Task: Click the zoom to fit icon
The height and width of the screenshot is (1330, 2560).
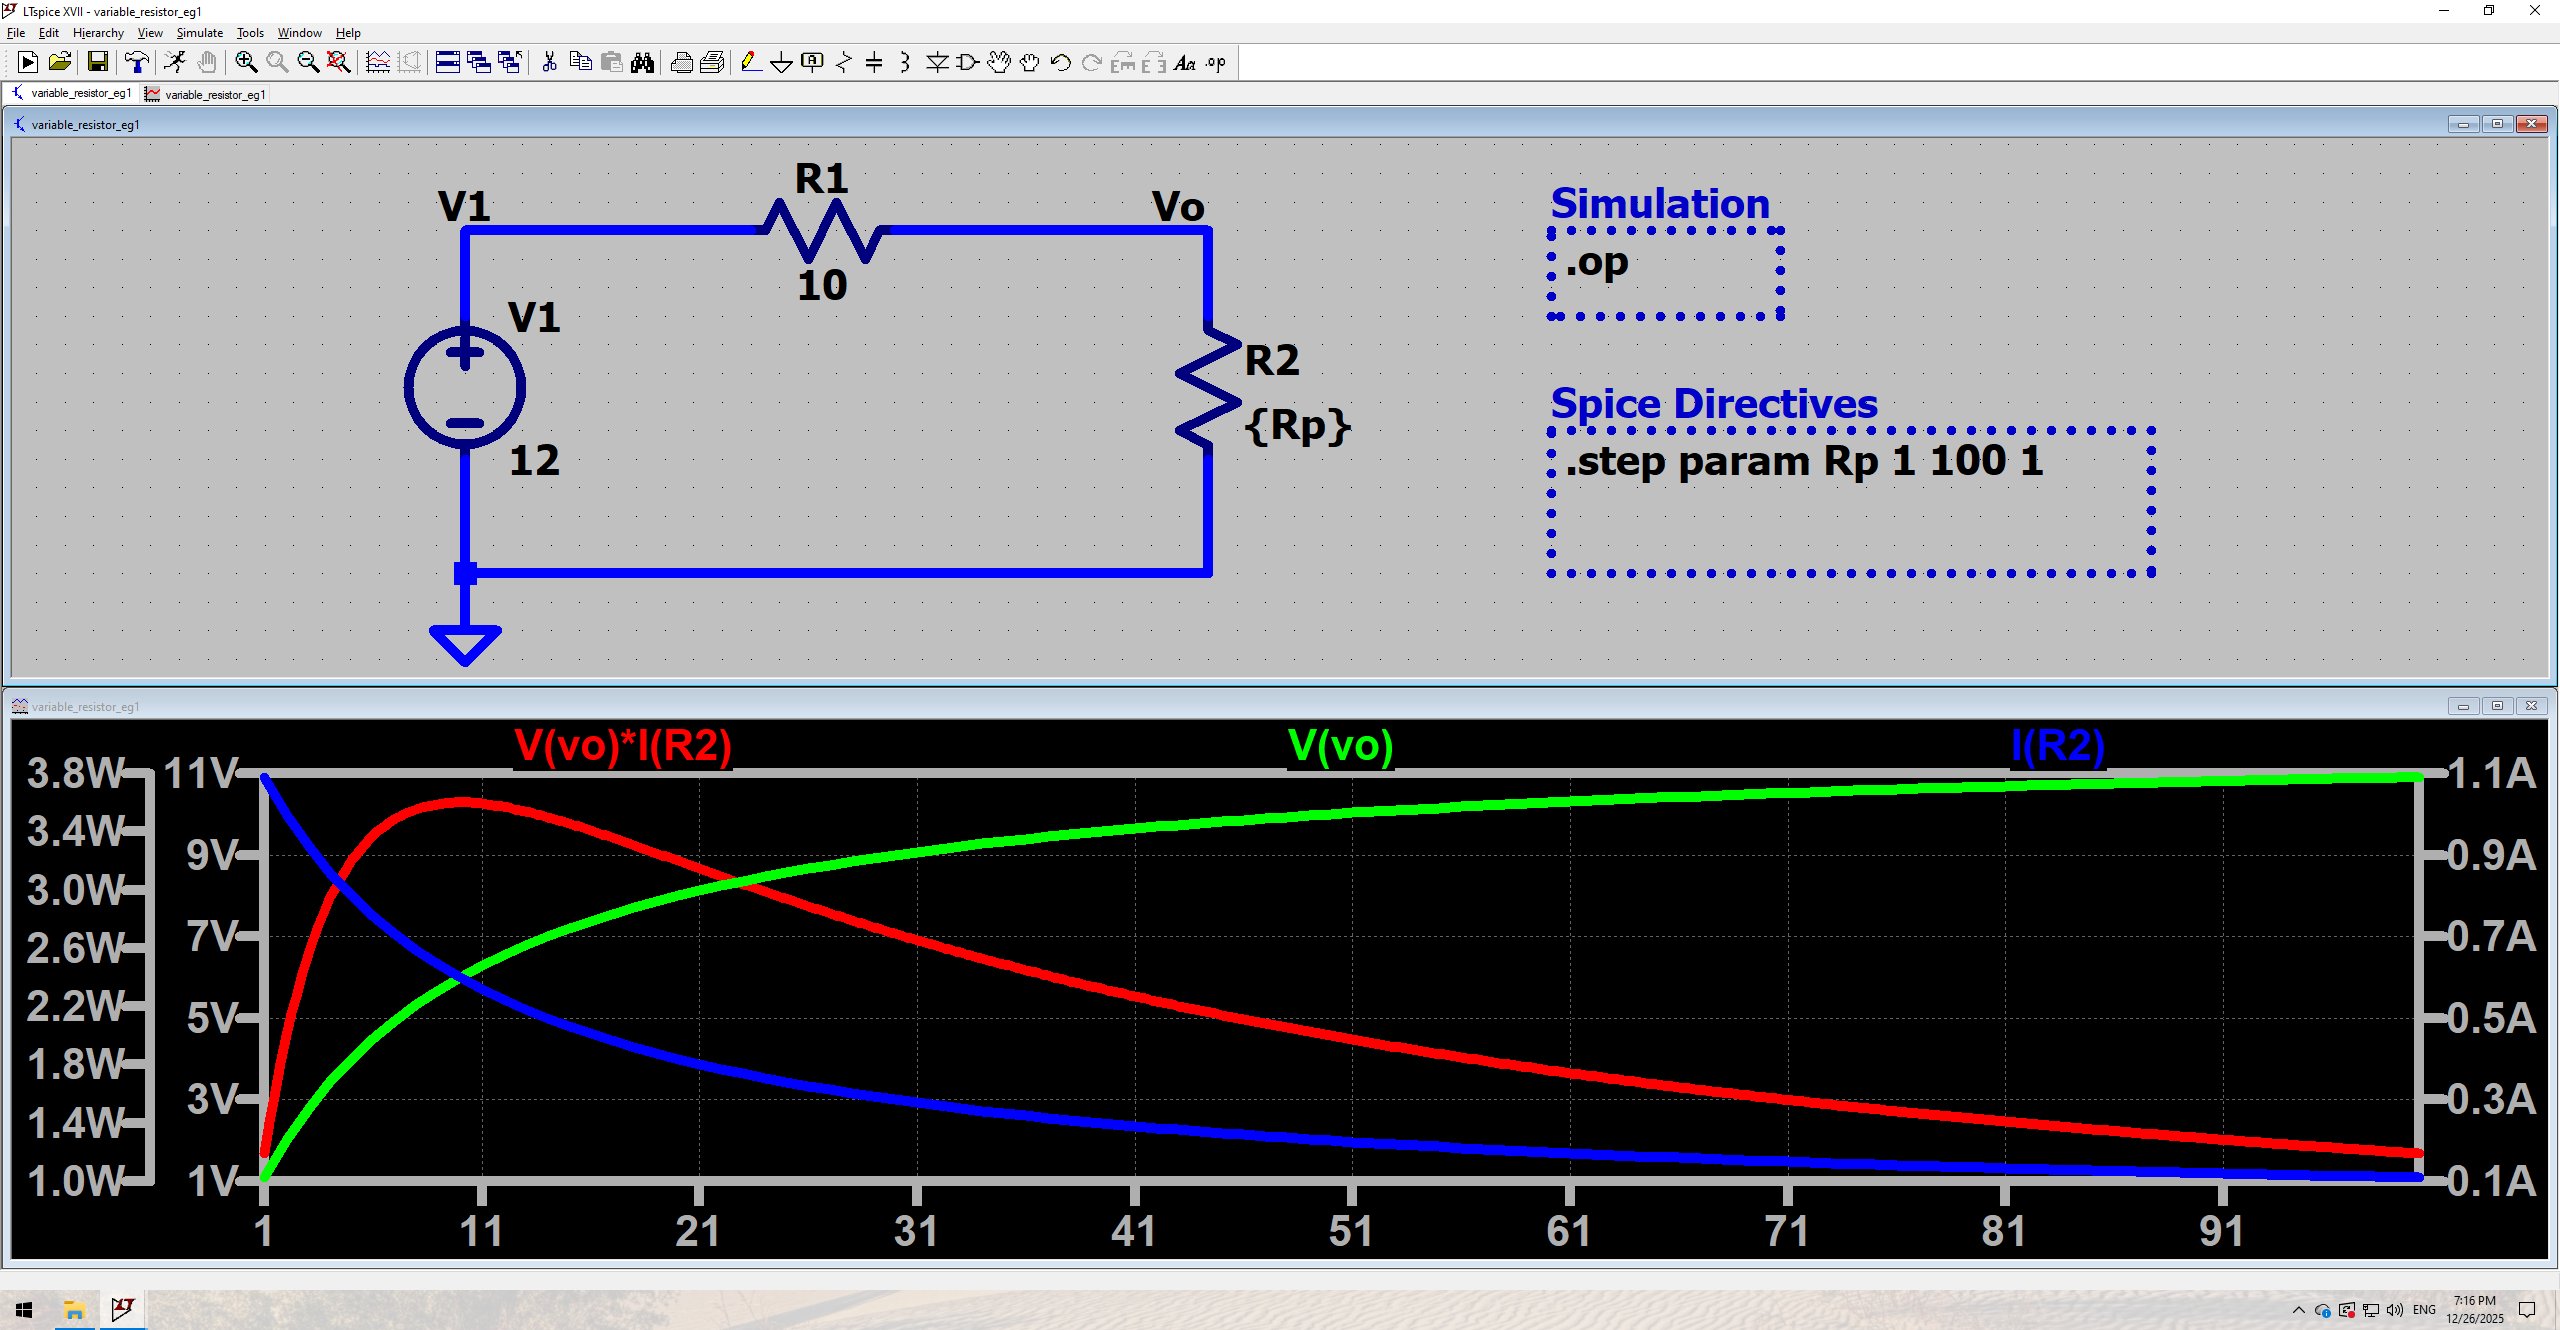Action: click(x=339, y=63)
